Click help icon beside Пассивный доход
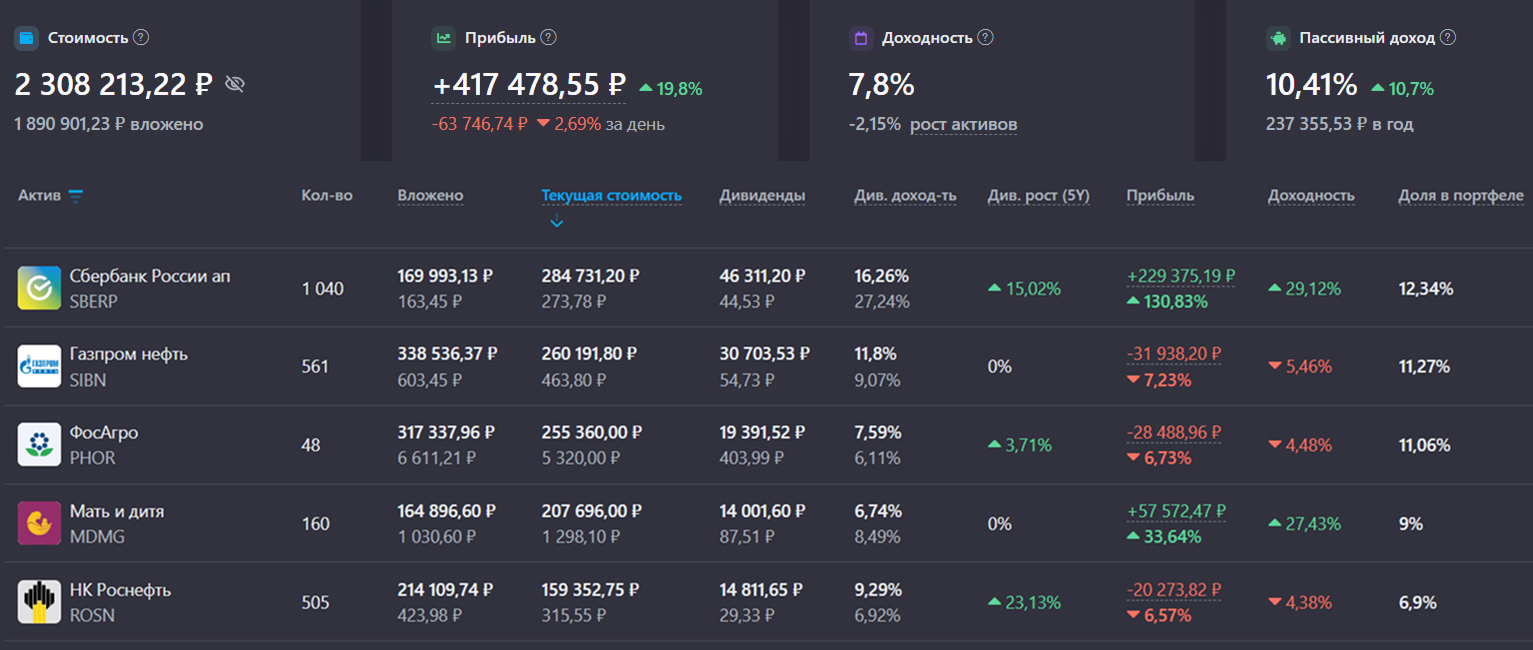This screenshot has height=650, width=1533. [1447, 37]
